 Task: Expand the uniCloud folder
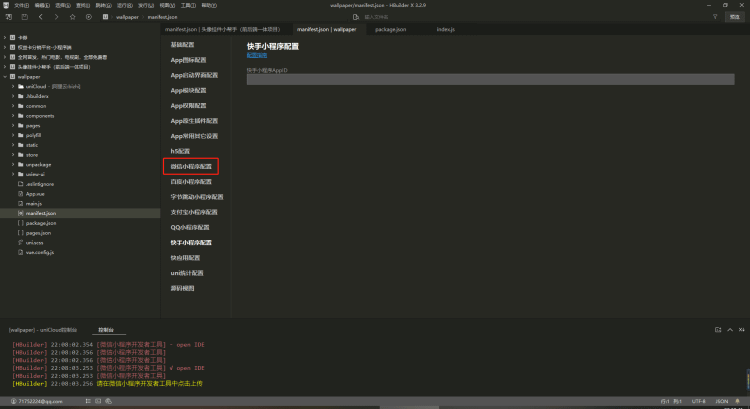coord(13,87)
